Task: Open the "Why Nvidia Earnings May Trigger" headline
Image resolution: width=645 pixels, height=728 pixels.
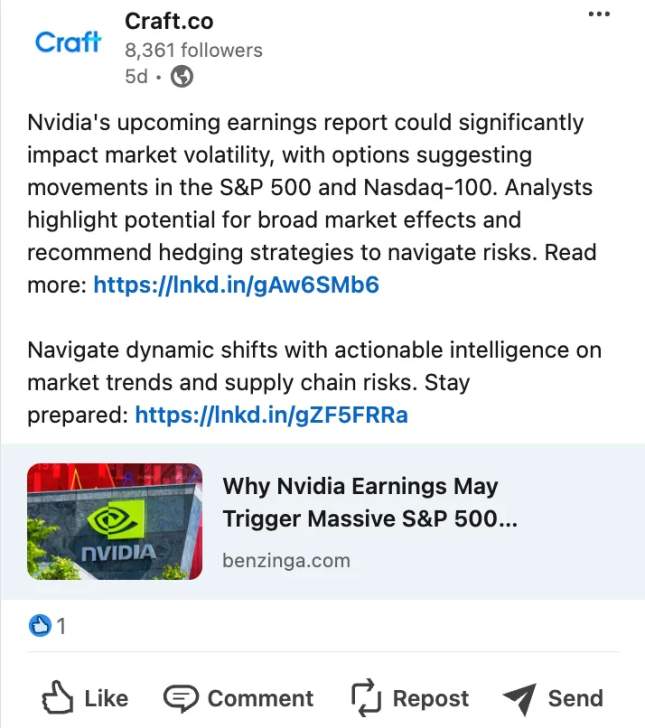Action: tap(370, 502)
